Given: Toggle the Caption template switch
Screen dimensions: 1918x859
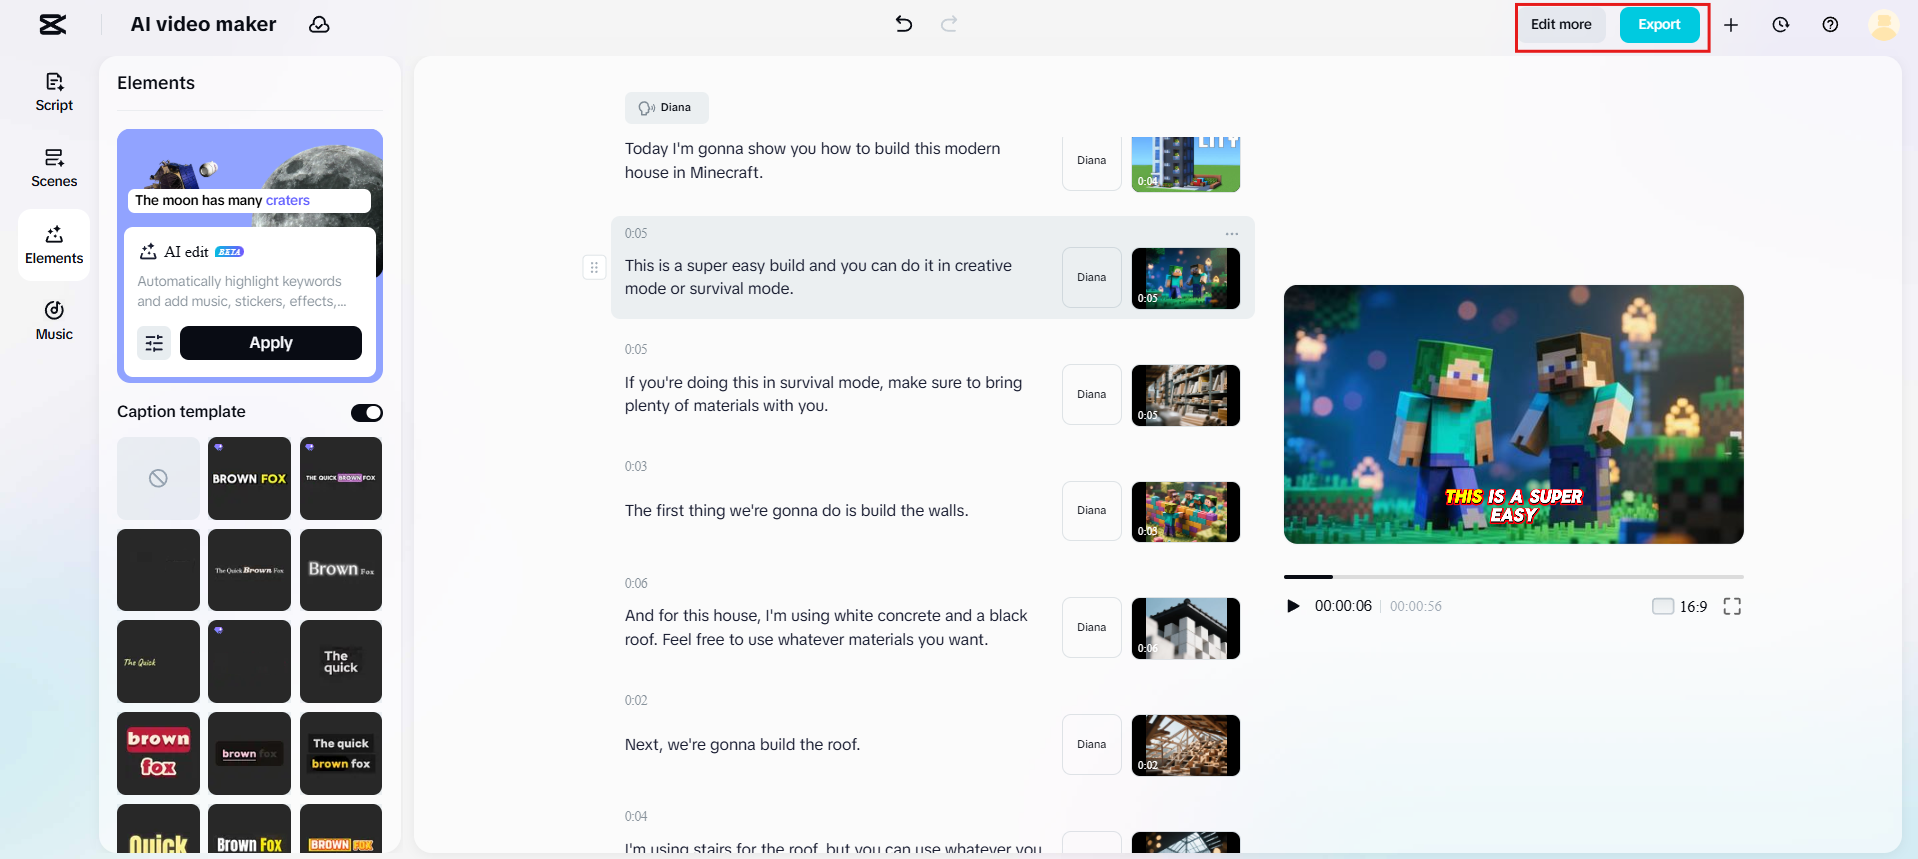Looking at the screenshot, I should [366, 413].
